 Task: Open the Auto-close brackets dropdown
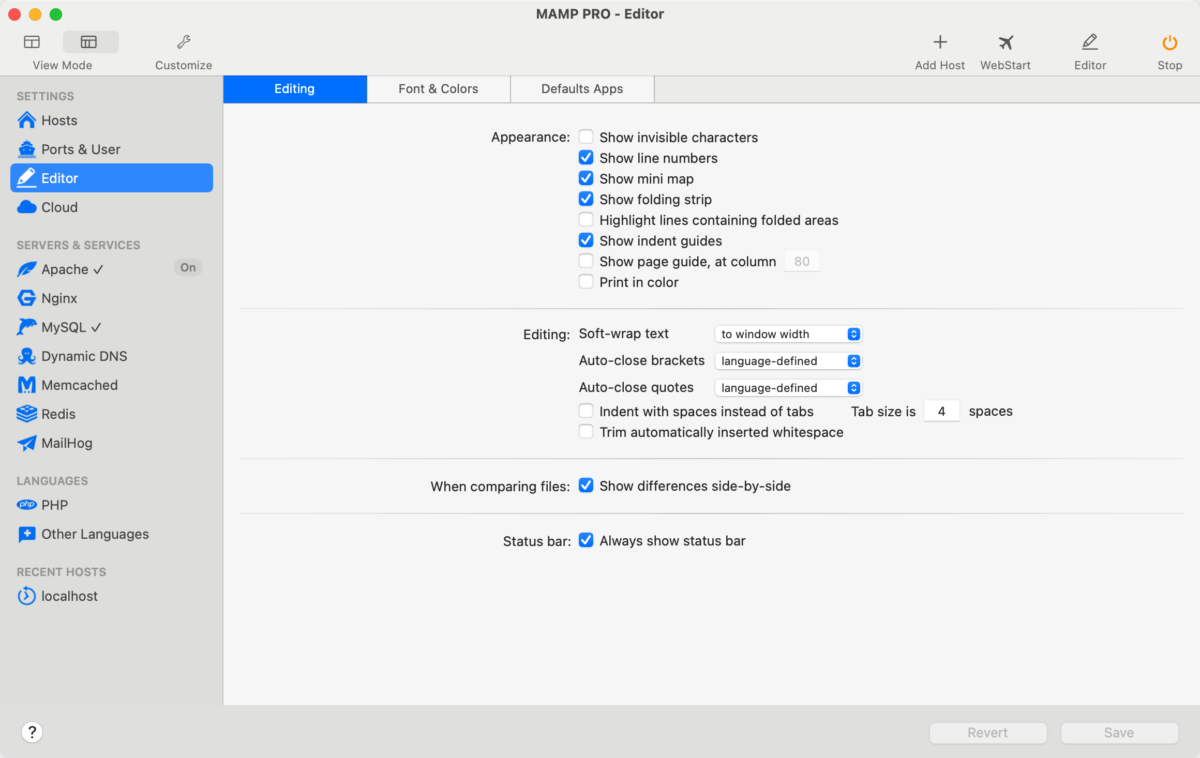tap(788, 361)
